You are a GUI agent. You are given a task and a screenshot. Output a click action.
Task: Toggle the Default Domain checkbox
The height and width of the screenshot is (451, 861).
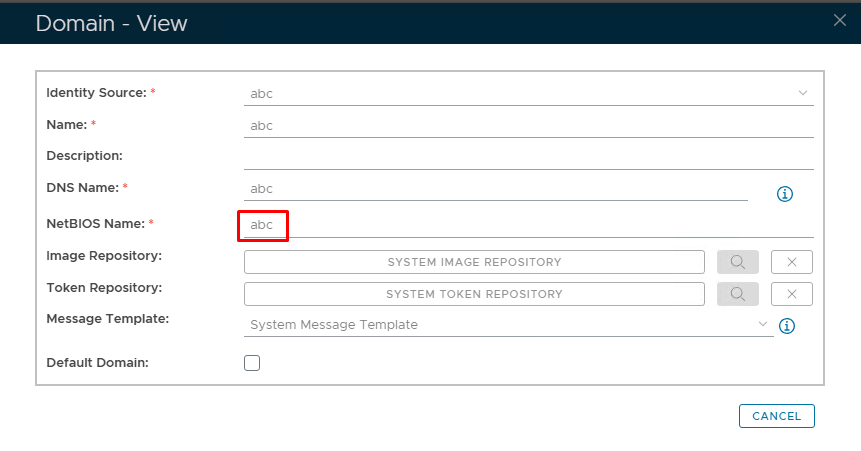click(252, 363)
